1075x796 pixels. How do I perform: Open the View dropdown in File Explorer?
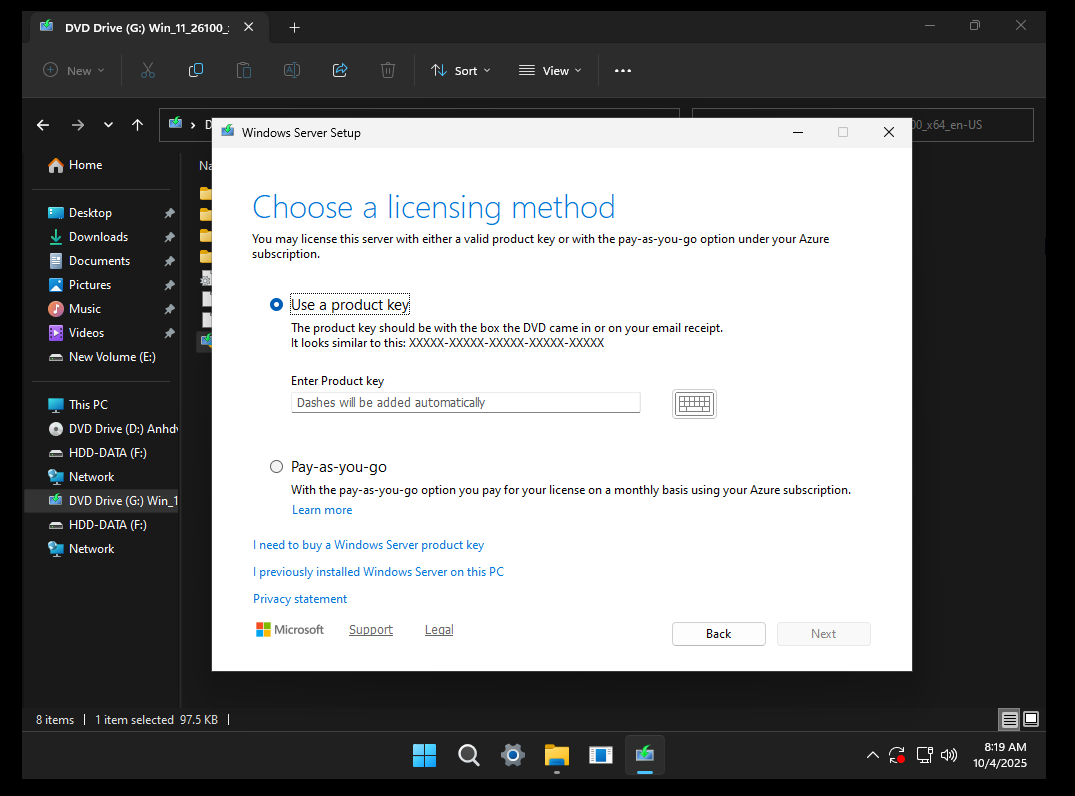[550, 71]
